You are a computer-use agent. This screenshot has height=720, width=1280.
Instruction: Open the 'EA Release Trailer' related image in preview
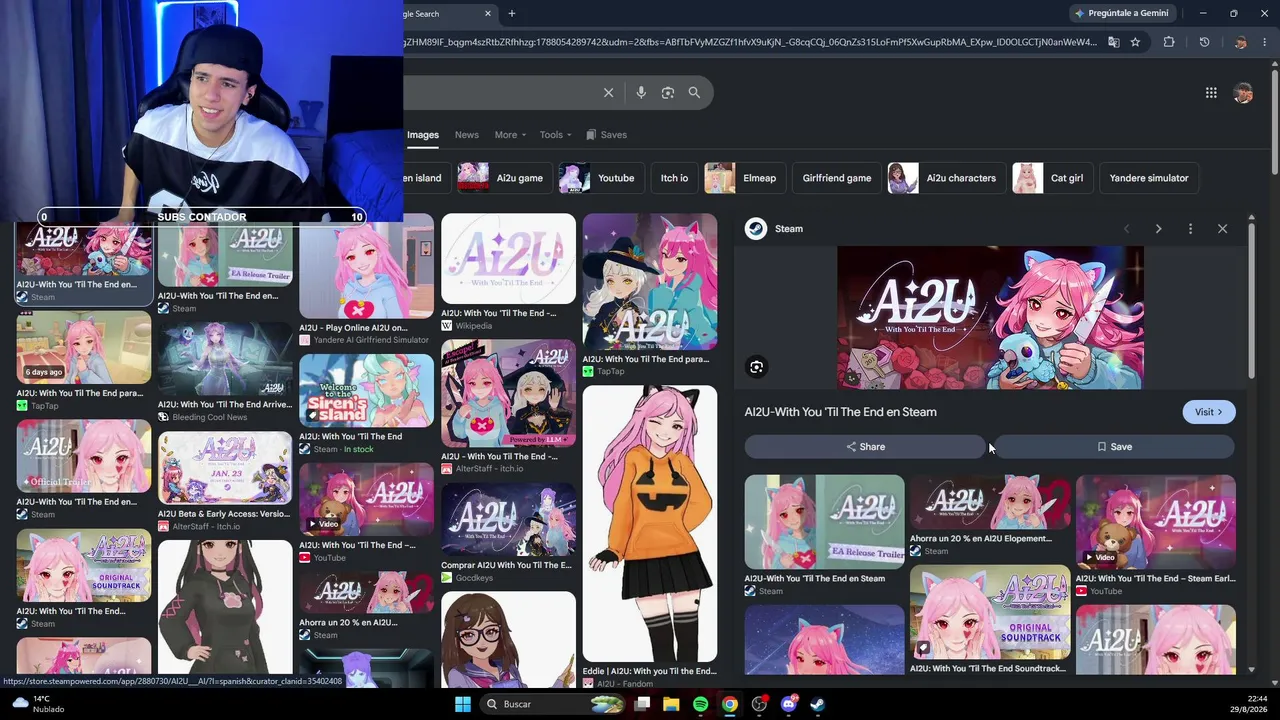tap(824, 522)
